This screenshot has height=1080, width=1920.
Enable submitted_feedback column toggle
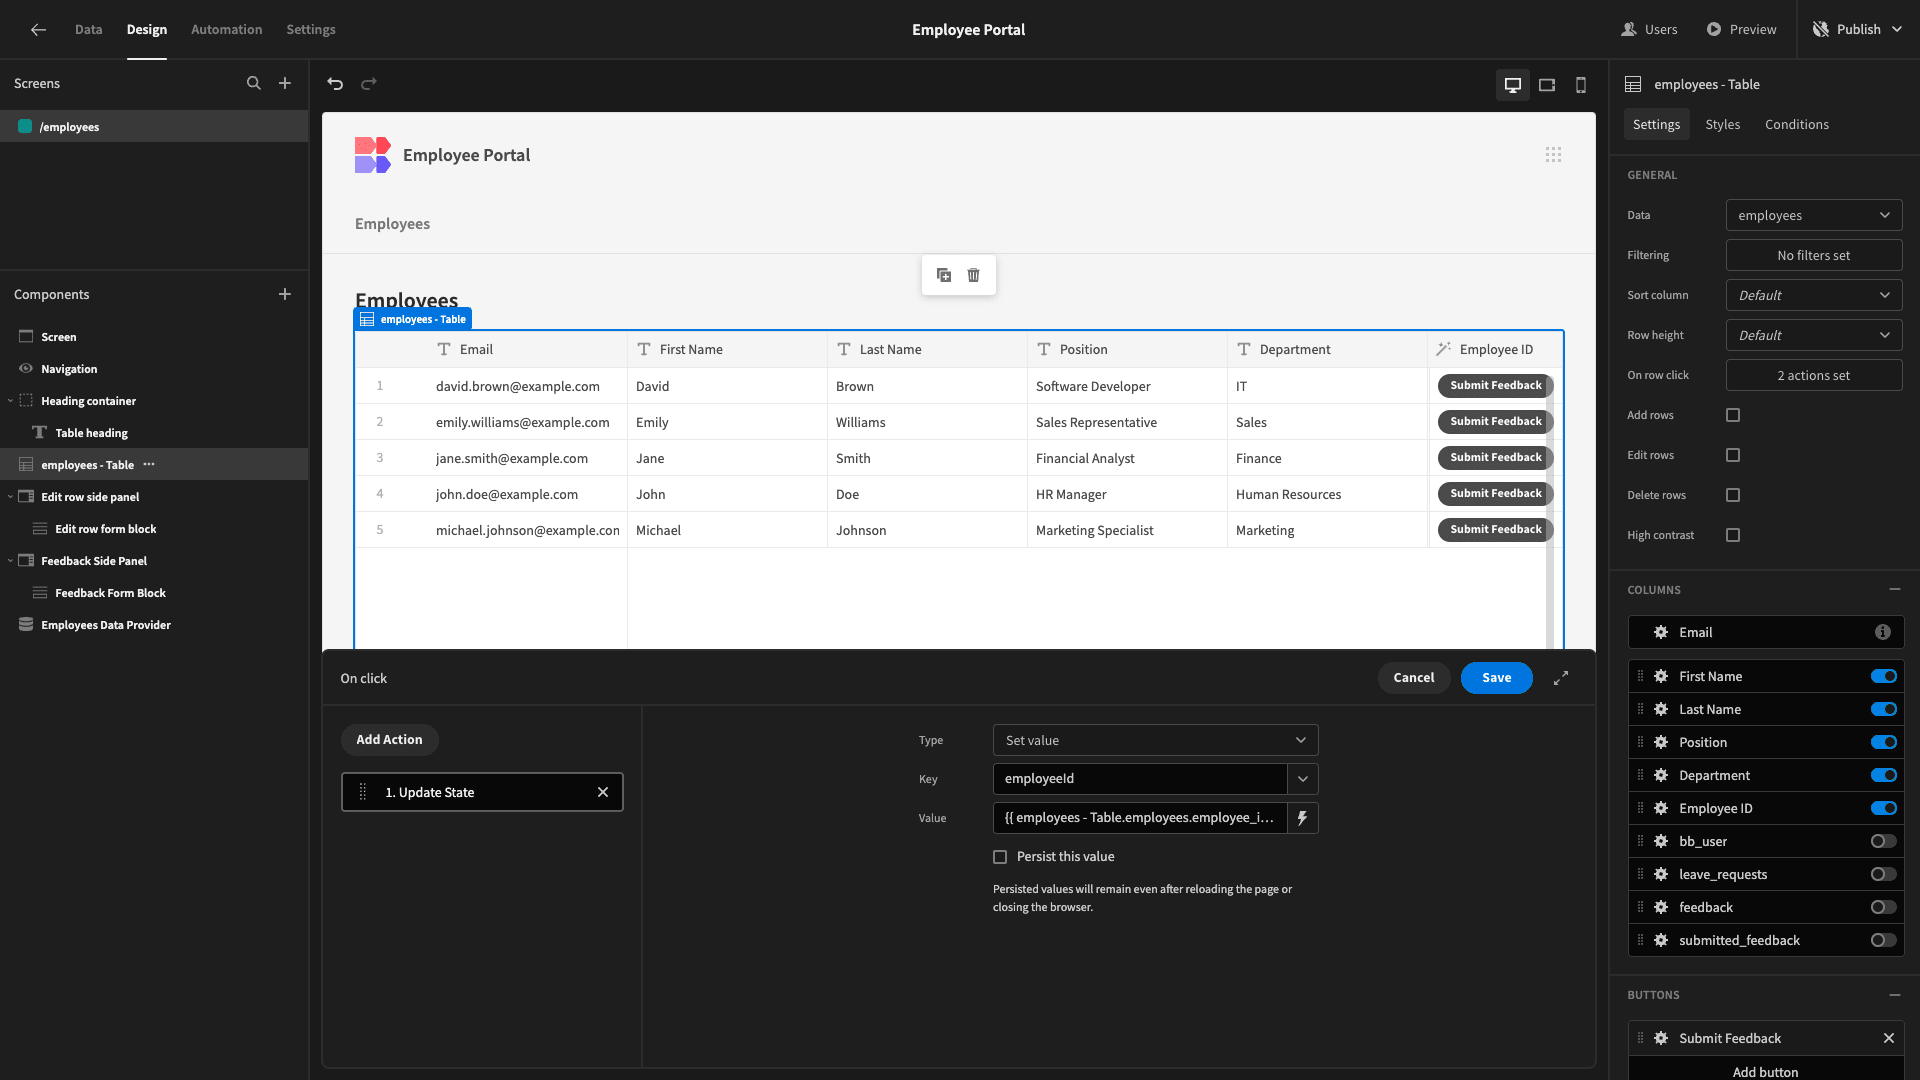(x=1884, y=941)
